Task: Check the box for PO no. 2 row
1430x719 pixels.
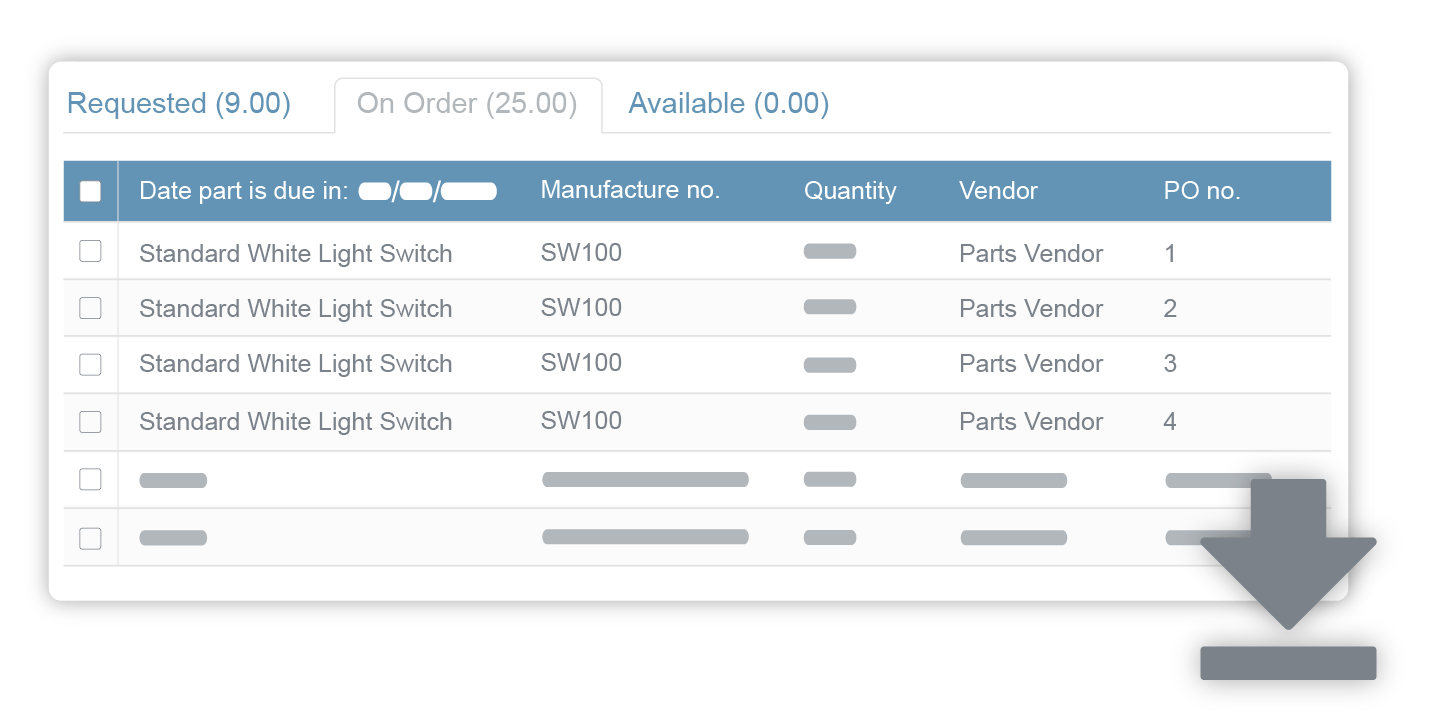Action: (90, 308)
